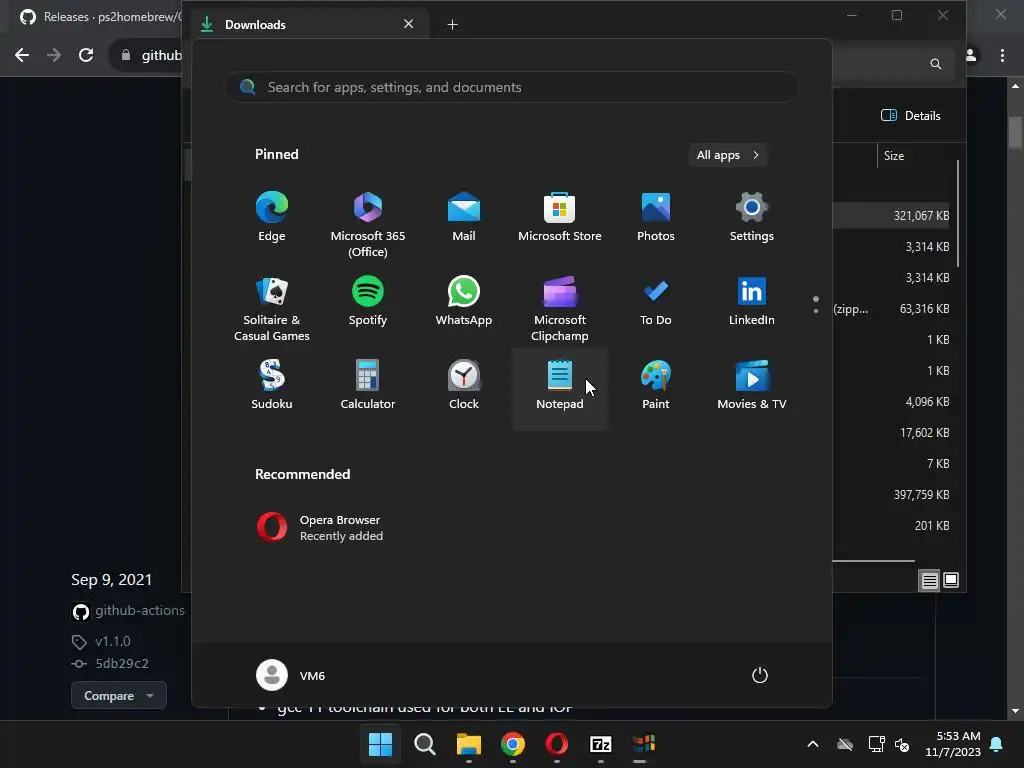Open the muted volume tray icon
The image size is (1024, 768).
coord(902,744)
